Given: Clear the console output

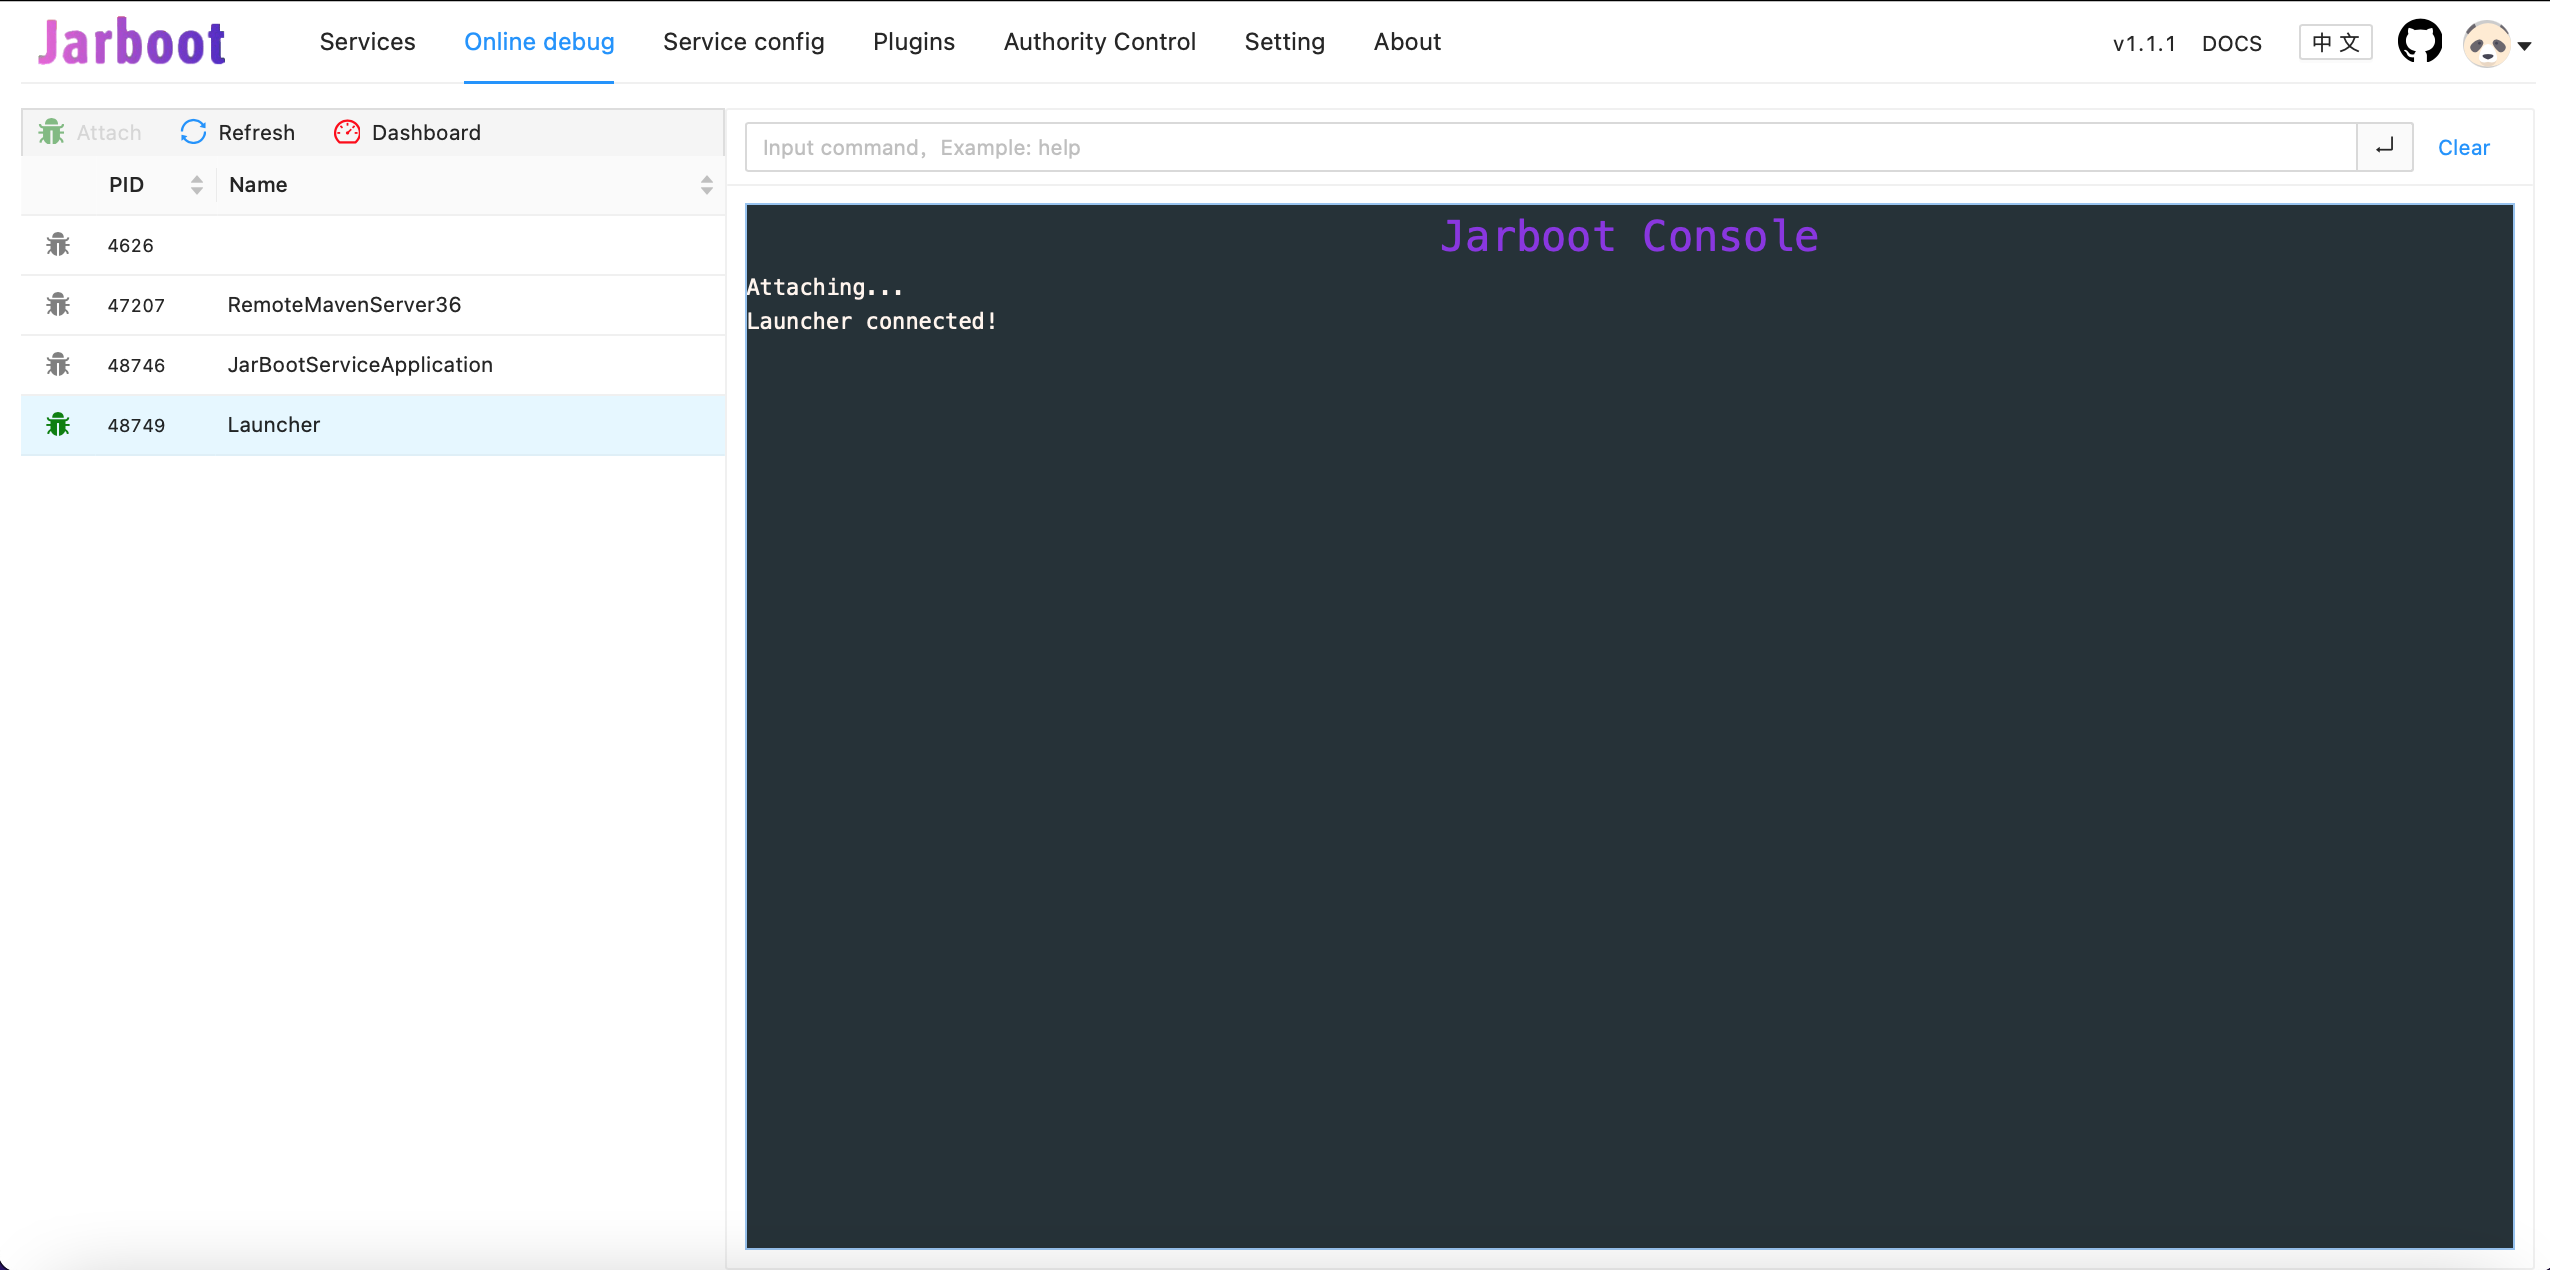Looking at the screenshot, I should pyautogui.click(x=2464, y=147).
